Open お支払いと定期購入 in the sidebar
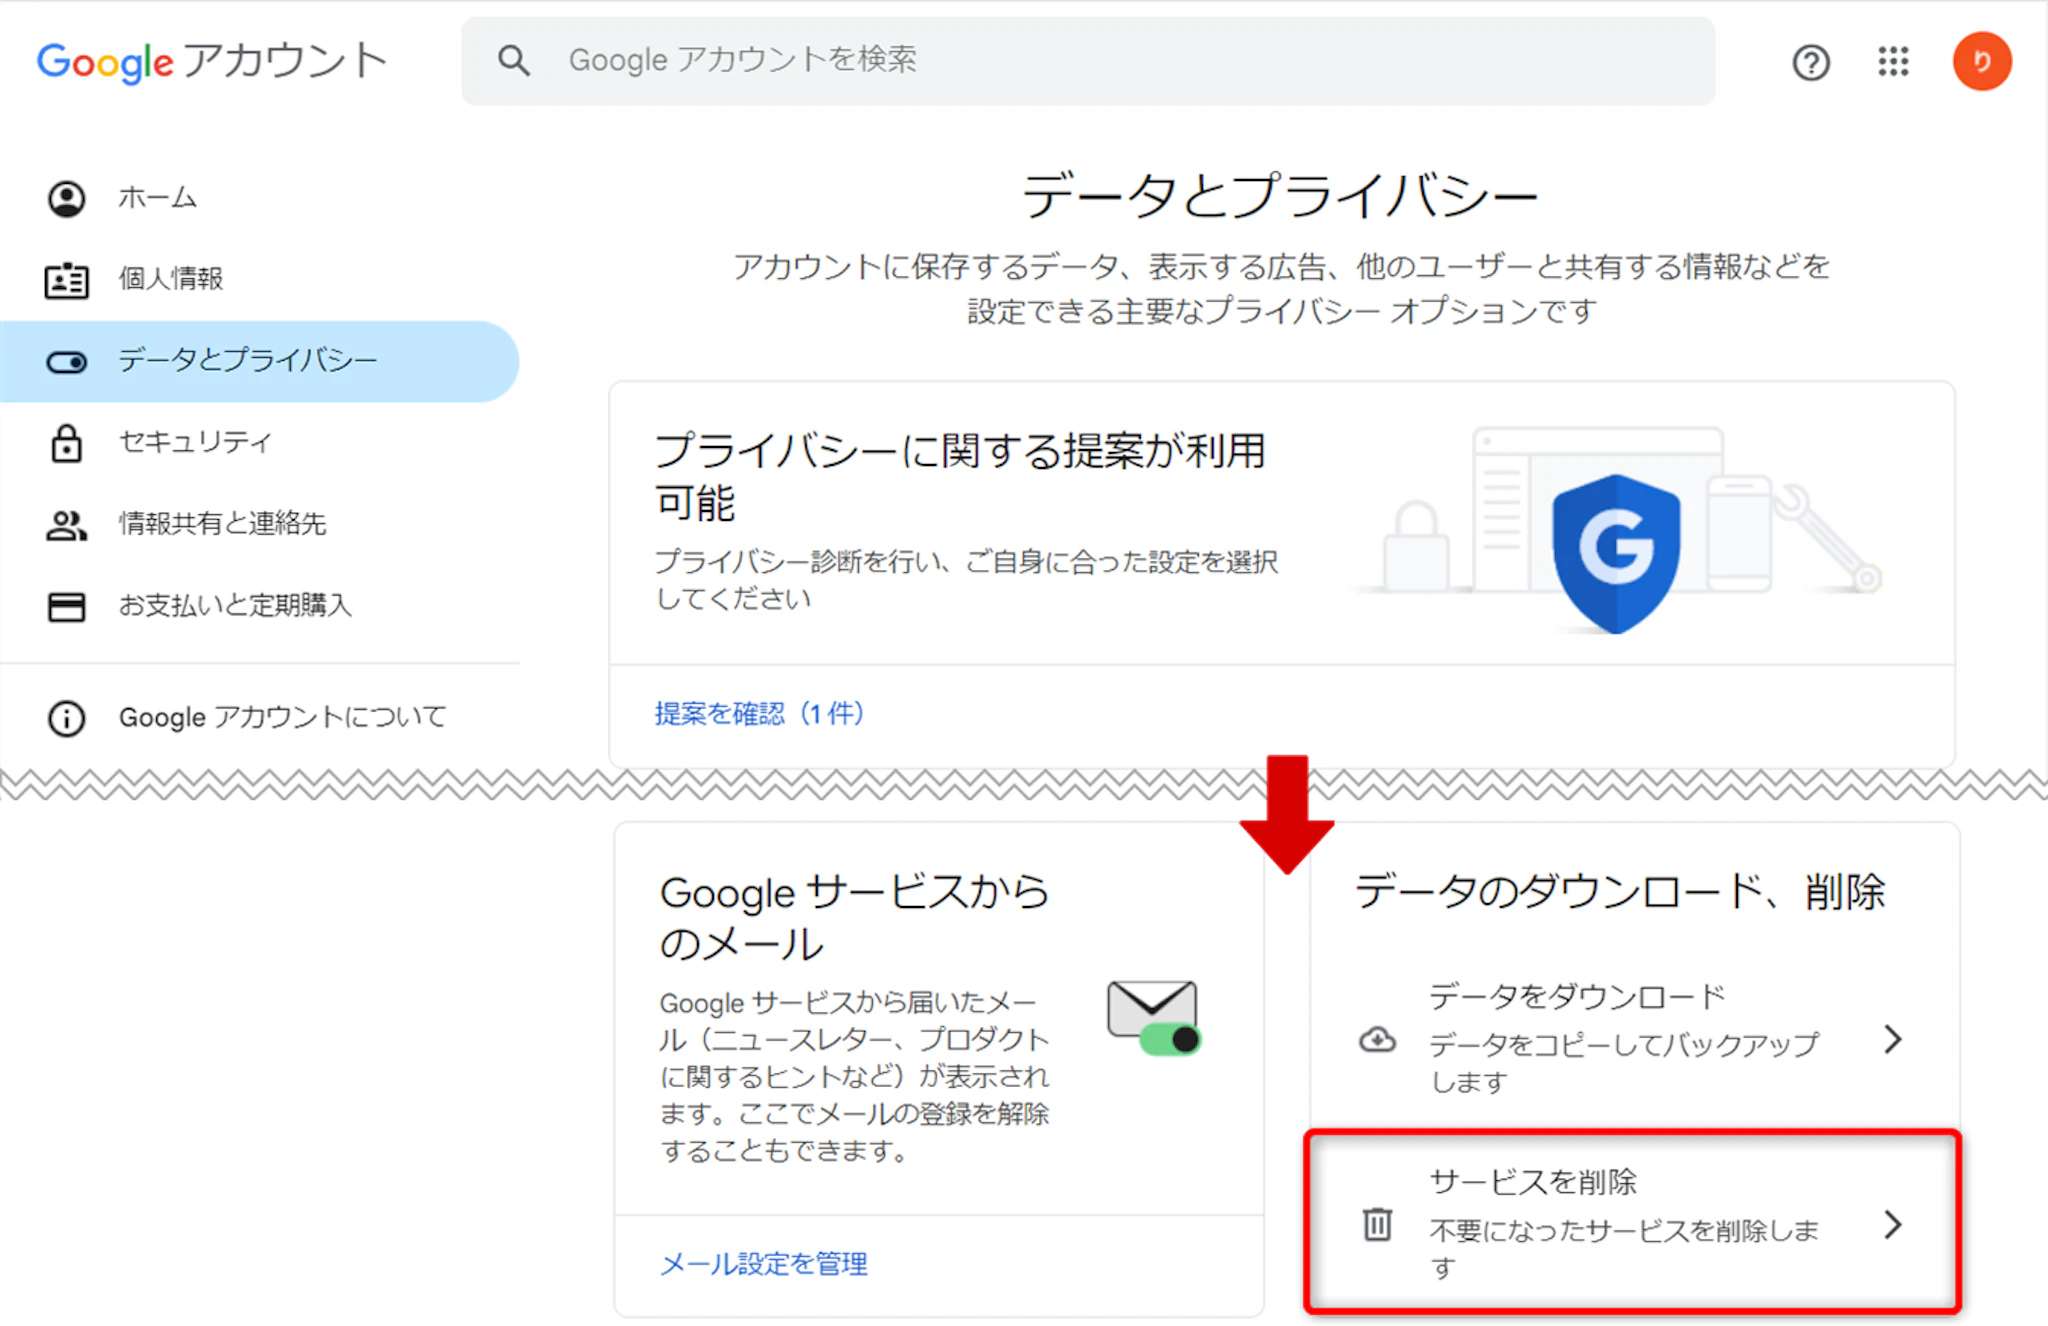 coord(235,606)
